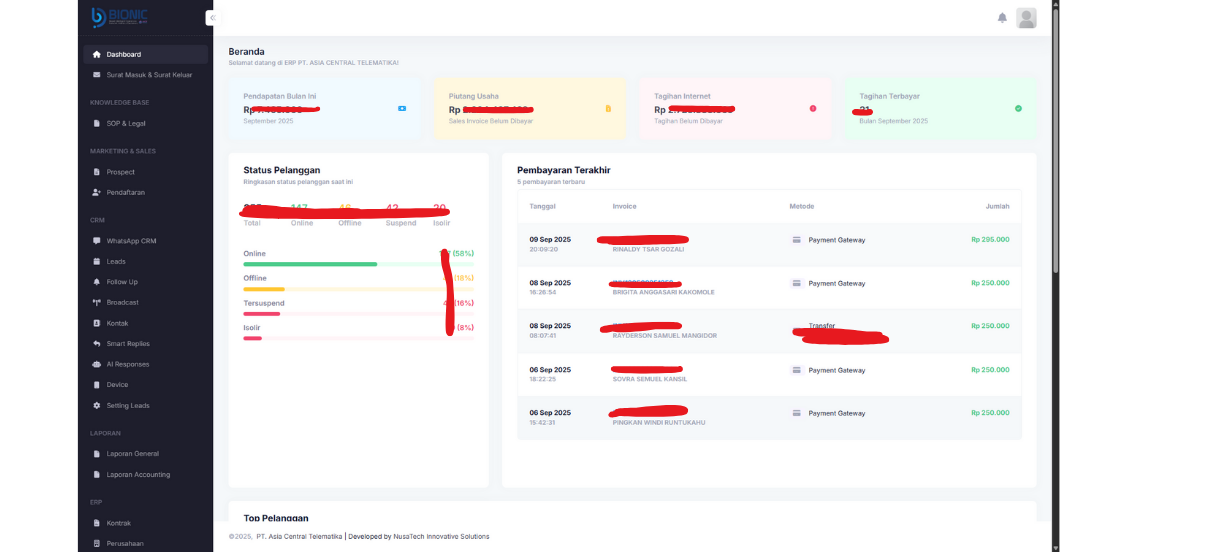Click the AI Responses robot icon
The height and width of the screenshot is (552, 1230).
96,364
